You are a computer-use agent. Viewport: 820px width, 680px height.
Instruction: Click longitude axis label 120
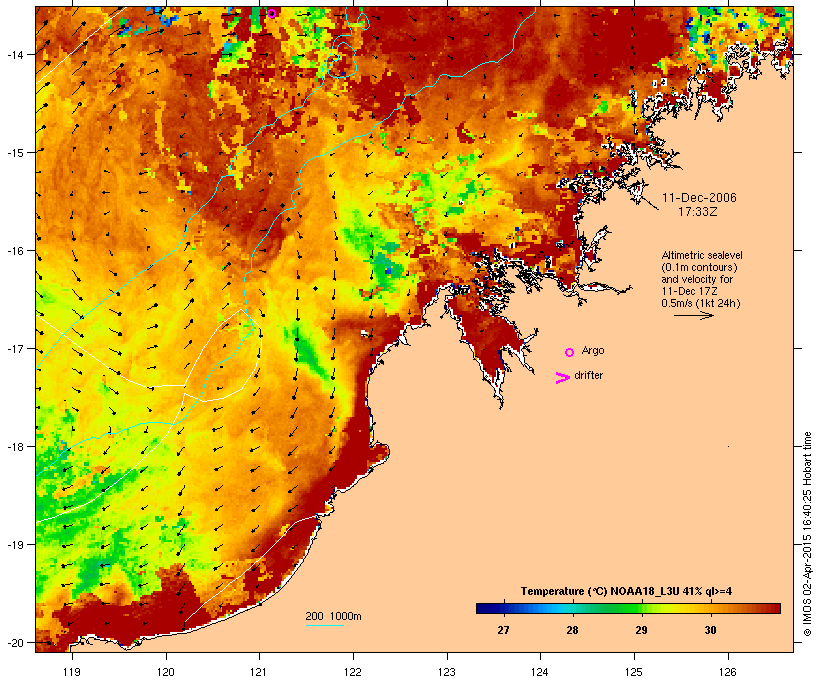coord(166,672)
